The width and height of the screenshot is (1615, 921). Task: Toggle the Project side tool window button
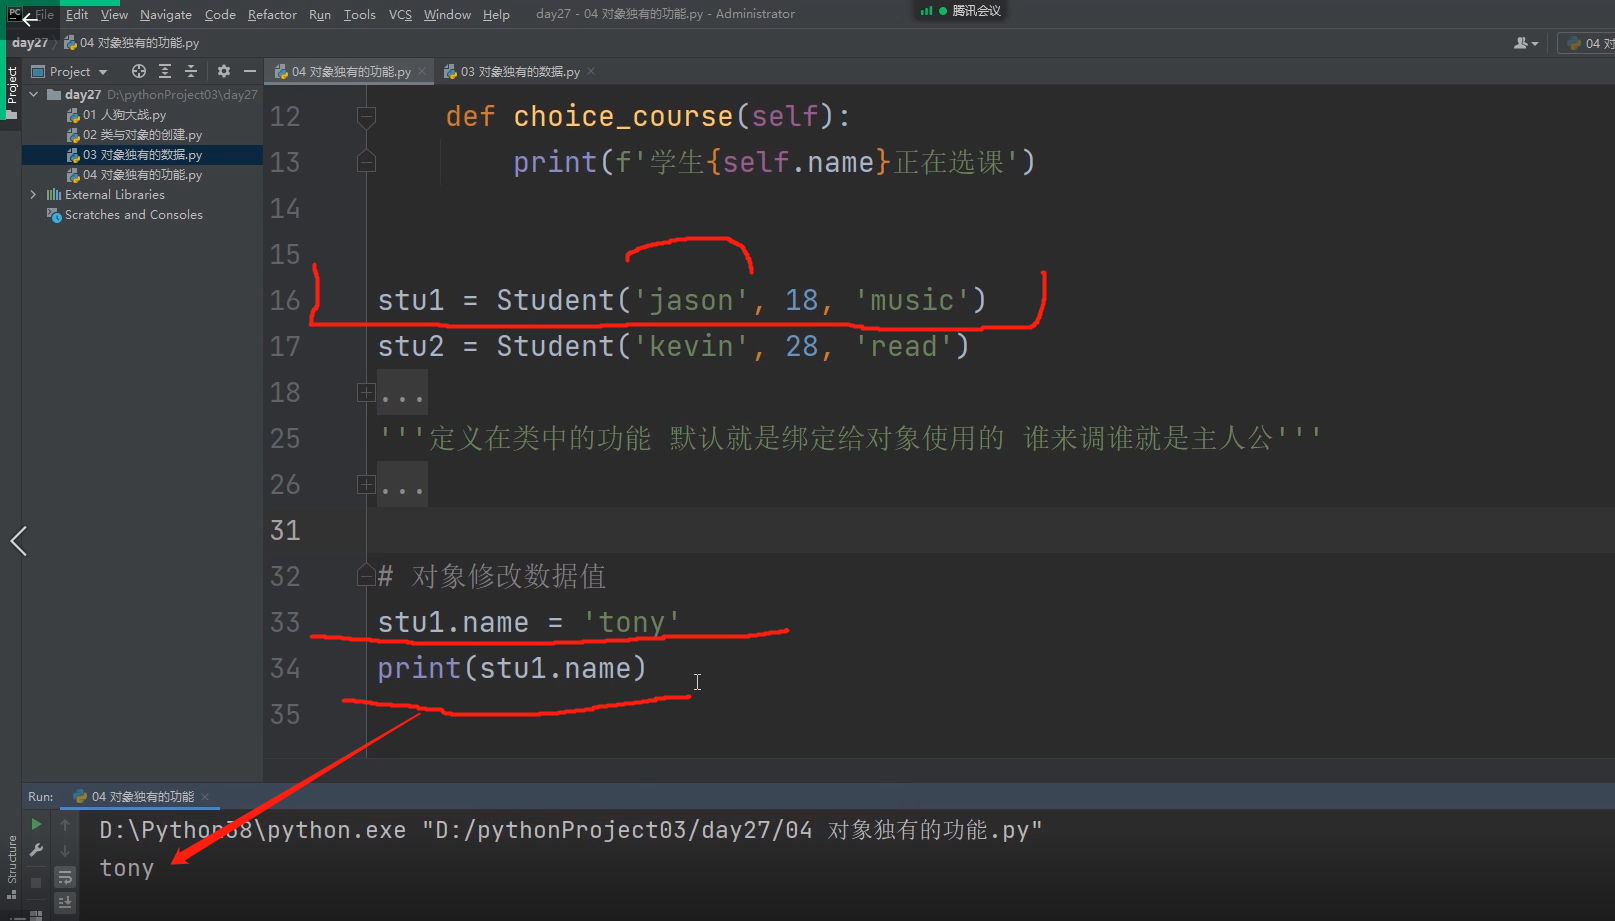point(12,92)
